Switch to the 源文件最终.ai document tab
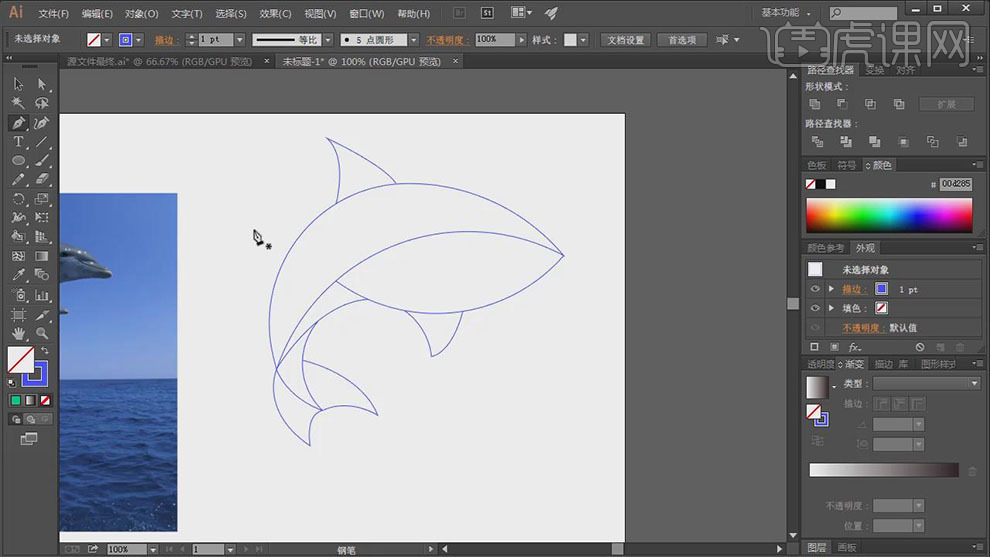Viewport: 990px width, 557px height. pyautogui.click(x=160, y=61)
